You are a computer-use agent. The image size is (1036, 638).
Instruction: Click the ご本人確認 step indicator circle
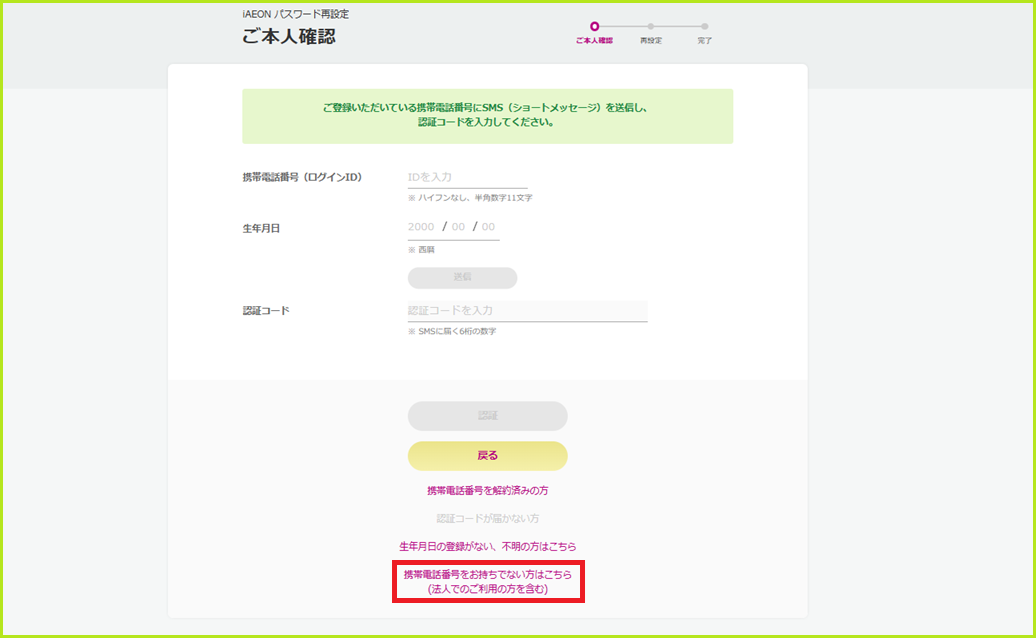(x=594, y=26)
